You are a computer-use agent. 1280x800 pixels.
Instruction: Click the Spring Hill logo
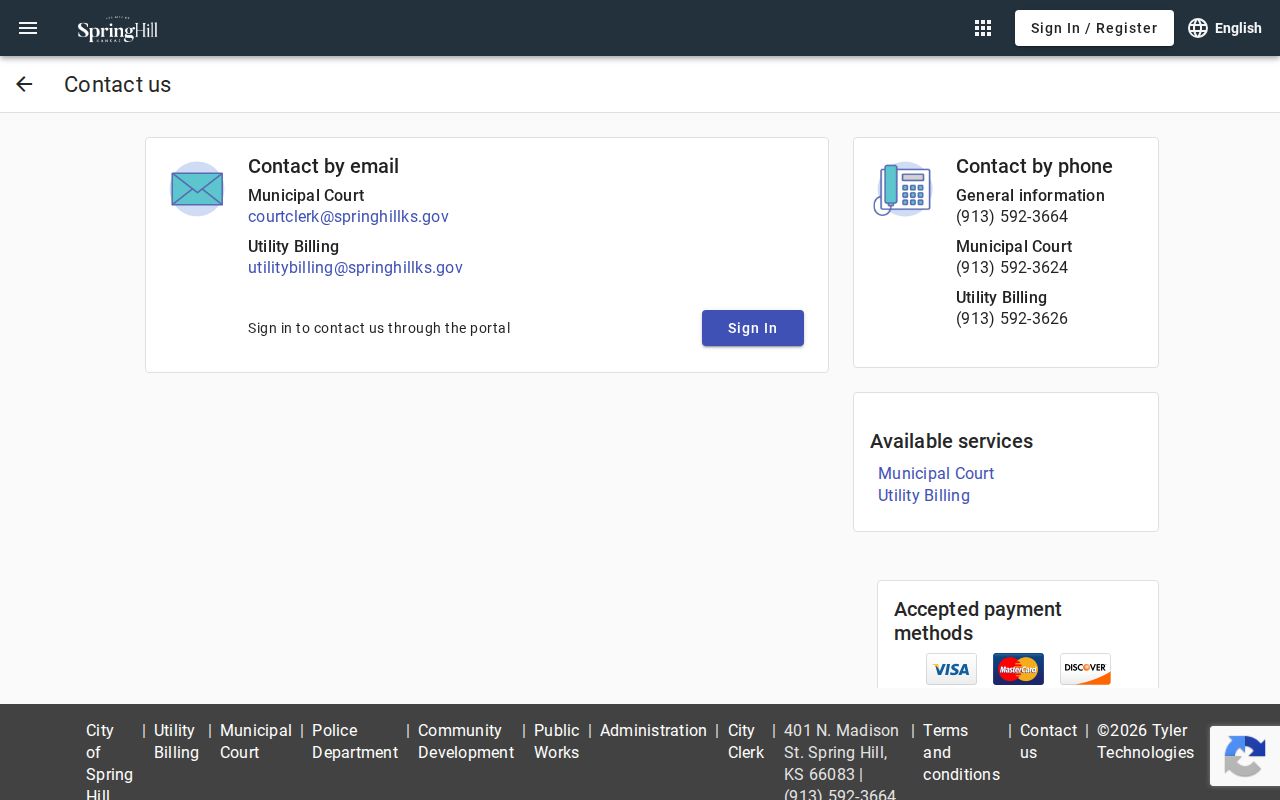pos(118,29)
